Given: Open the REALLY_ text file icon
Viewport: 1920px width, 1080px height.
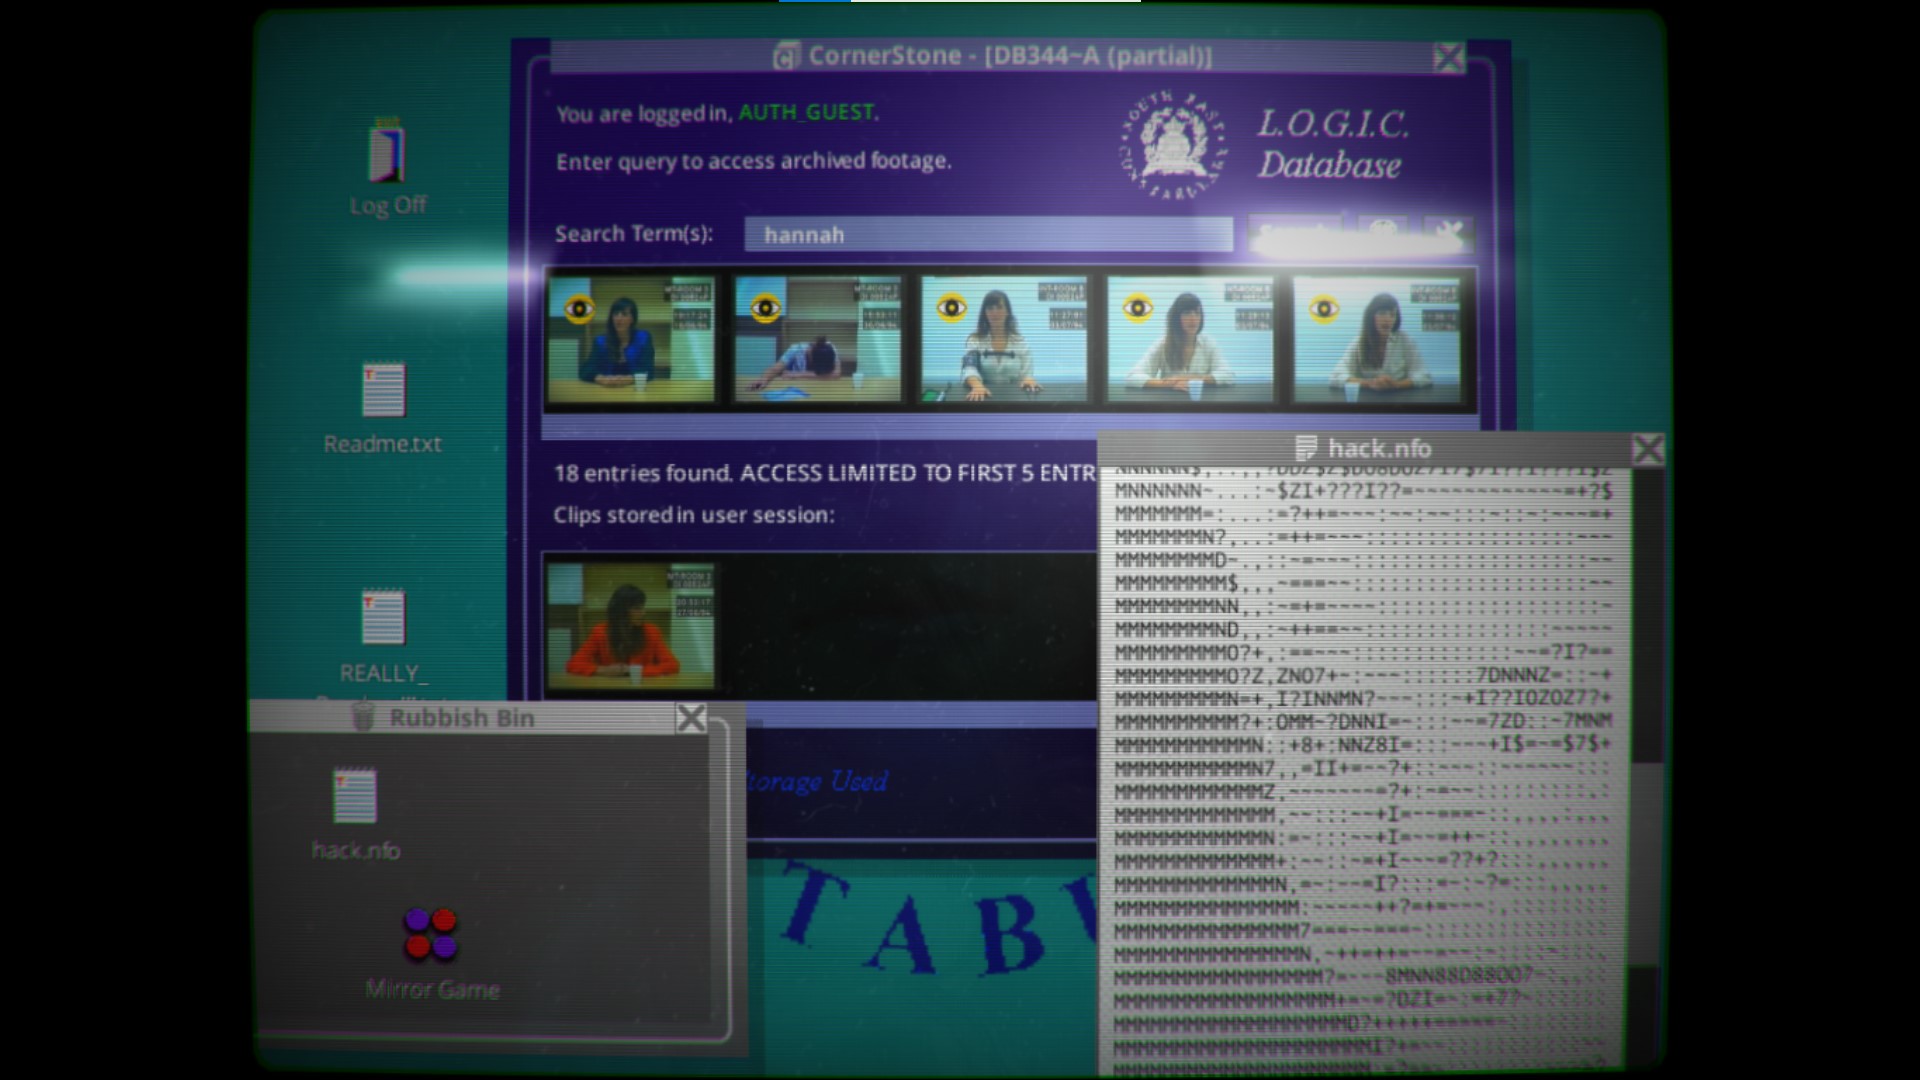Looking at the screenshot, I should point(383,618).
